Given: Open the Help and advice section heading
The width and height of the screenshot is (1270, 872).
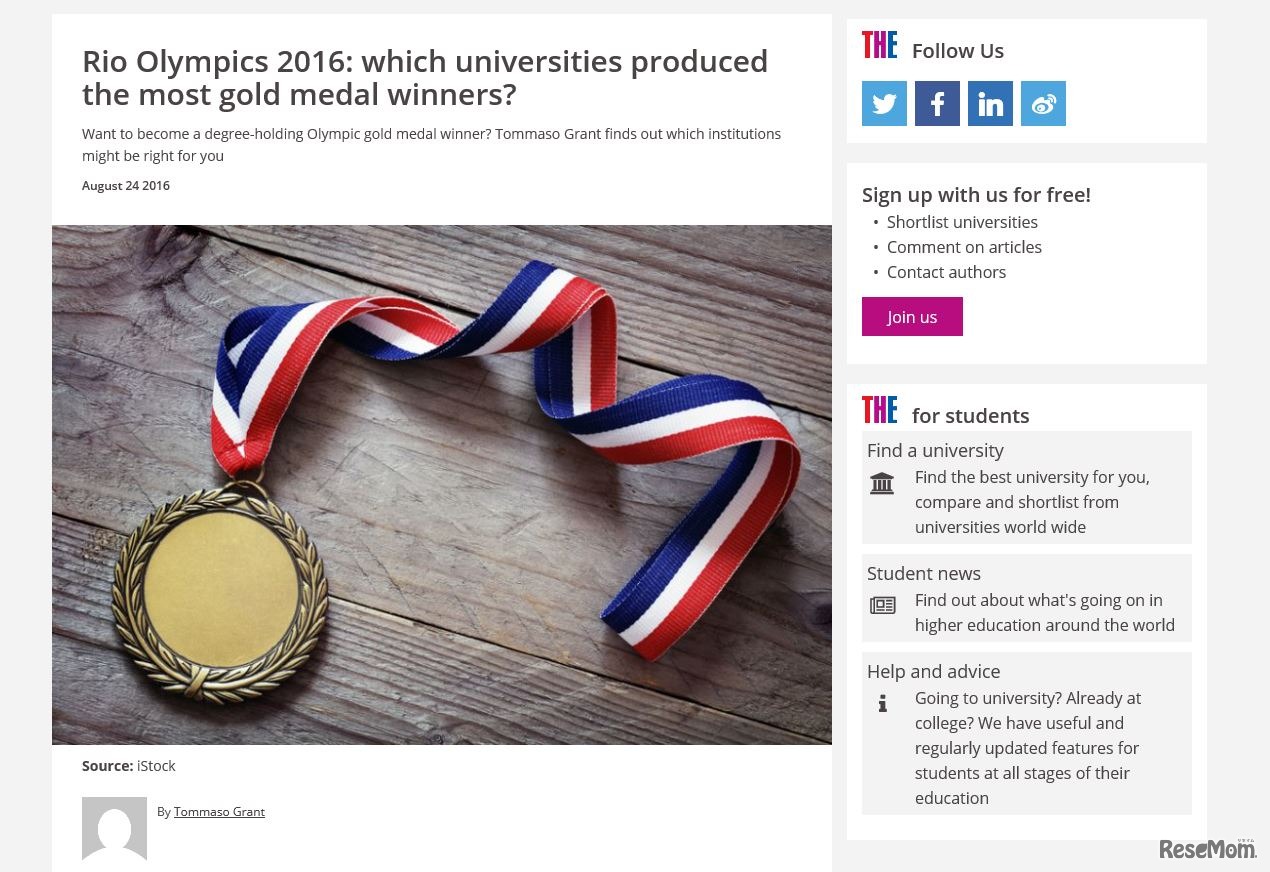Looking at the screenshot, I should click(933, 671).
